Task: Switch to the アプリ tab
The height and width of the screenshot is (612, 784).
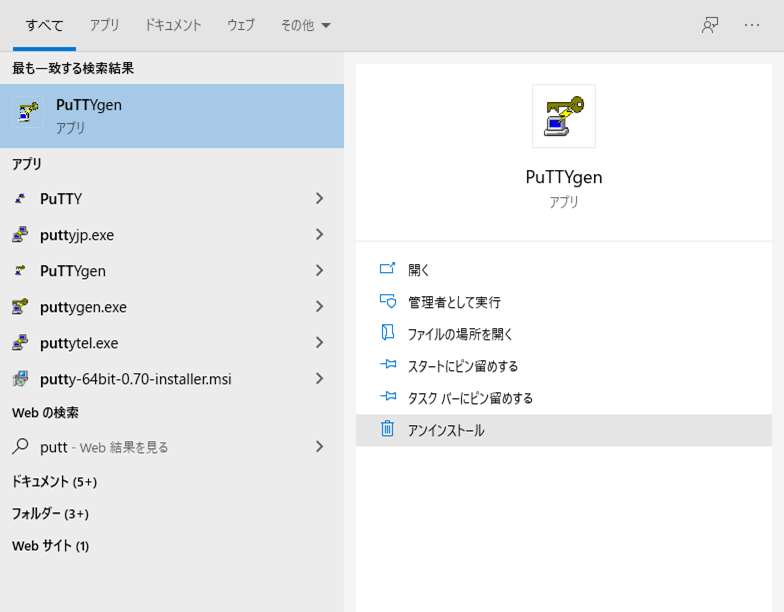Action: (x=104, y=25)
